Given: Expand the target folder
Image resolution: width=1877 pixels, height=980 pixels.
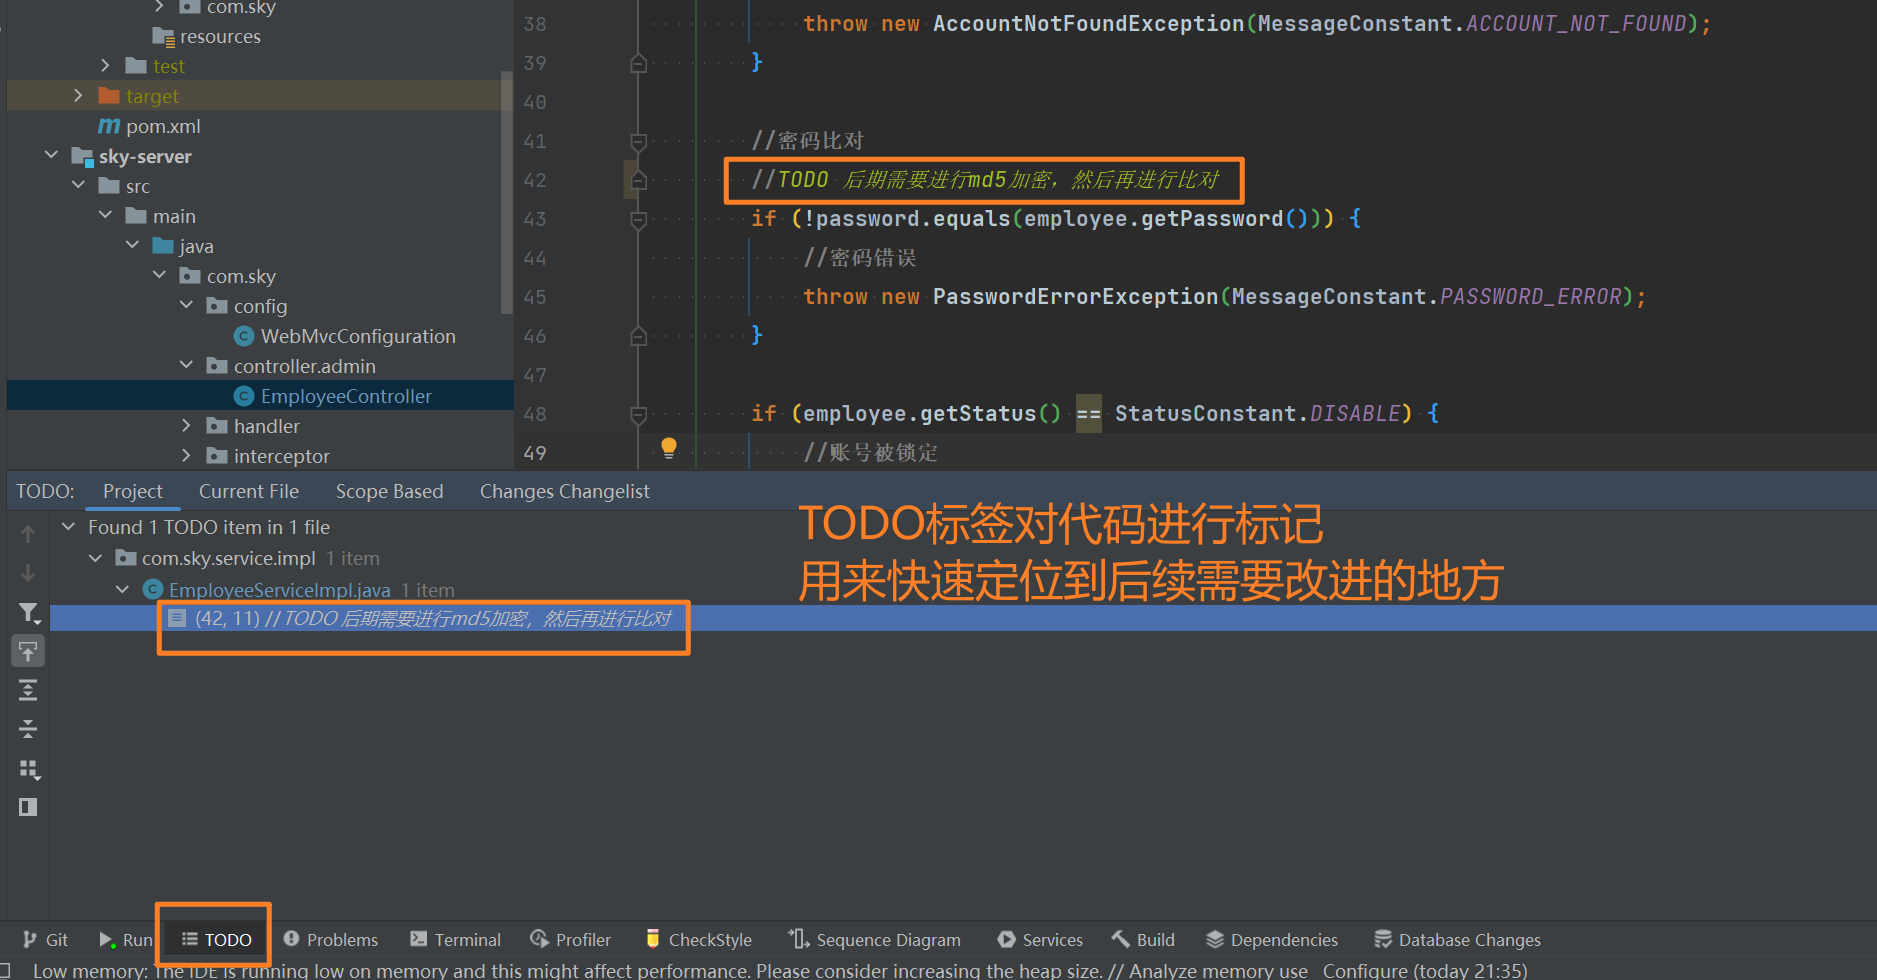Looking at the screenshot, I should pyautogui.click(x=79, y=96).
